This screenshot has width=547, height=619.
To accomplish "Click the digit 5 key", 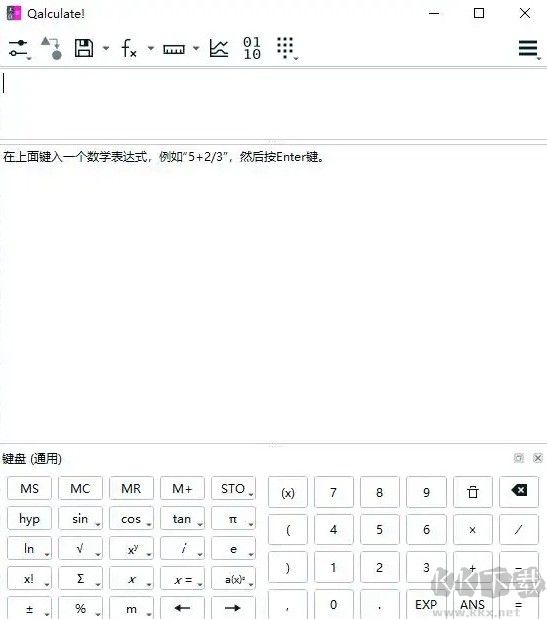I will (380, 529).
